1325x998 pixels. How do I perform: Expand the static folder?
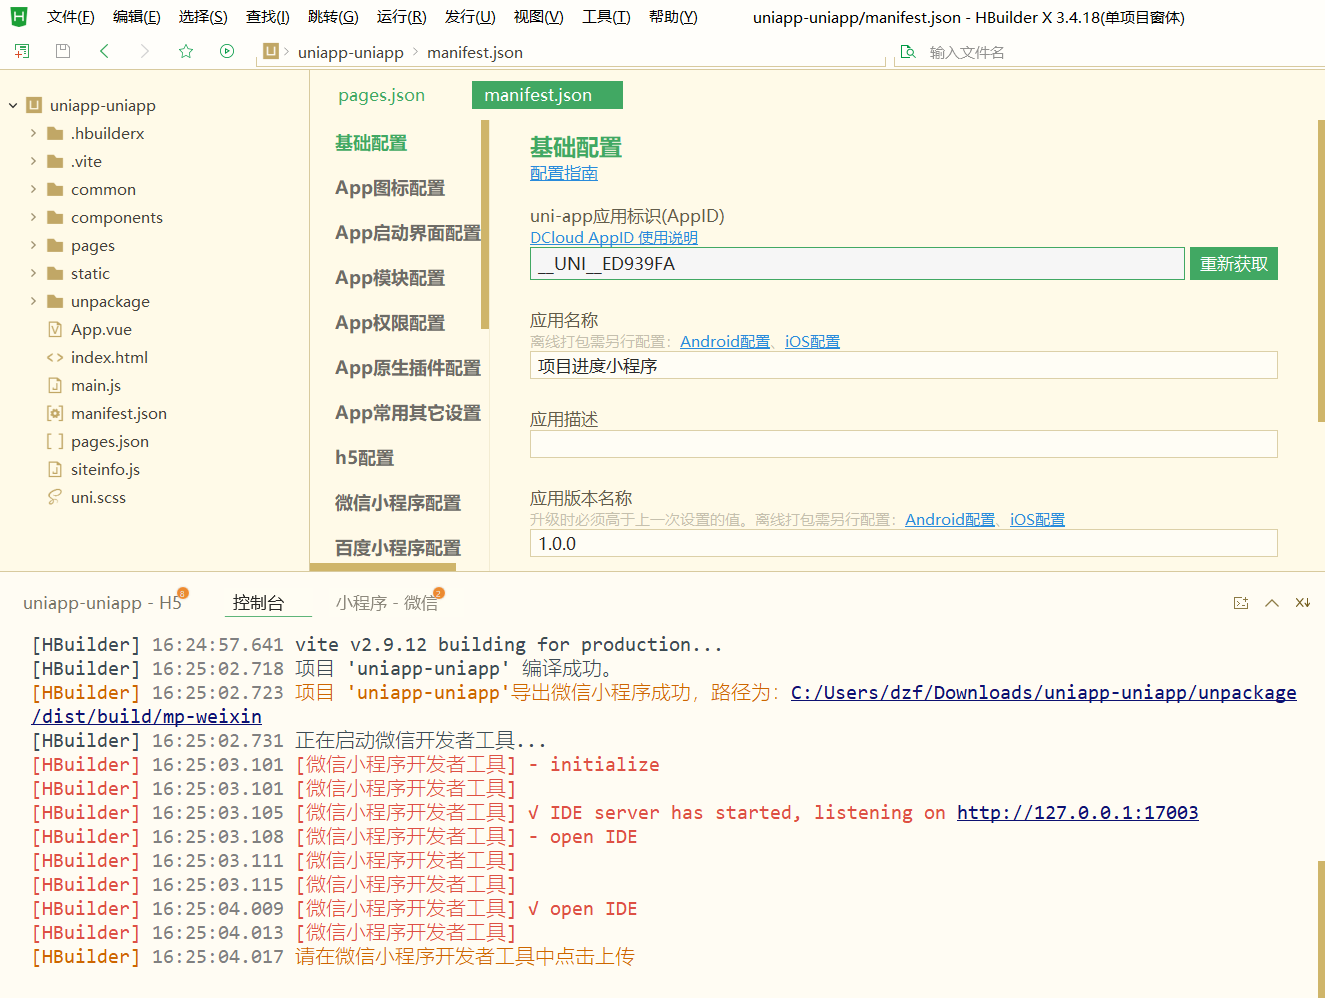(33, 273)
